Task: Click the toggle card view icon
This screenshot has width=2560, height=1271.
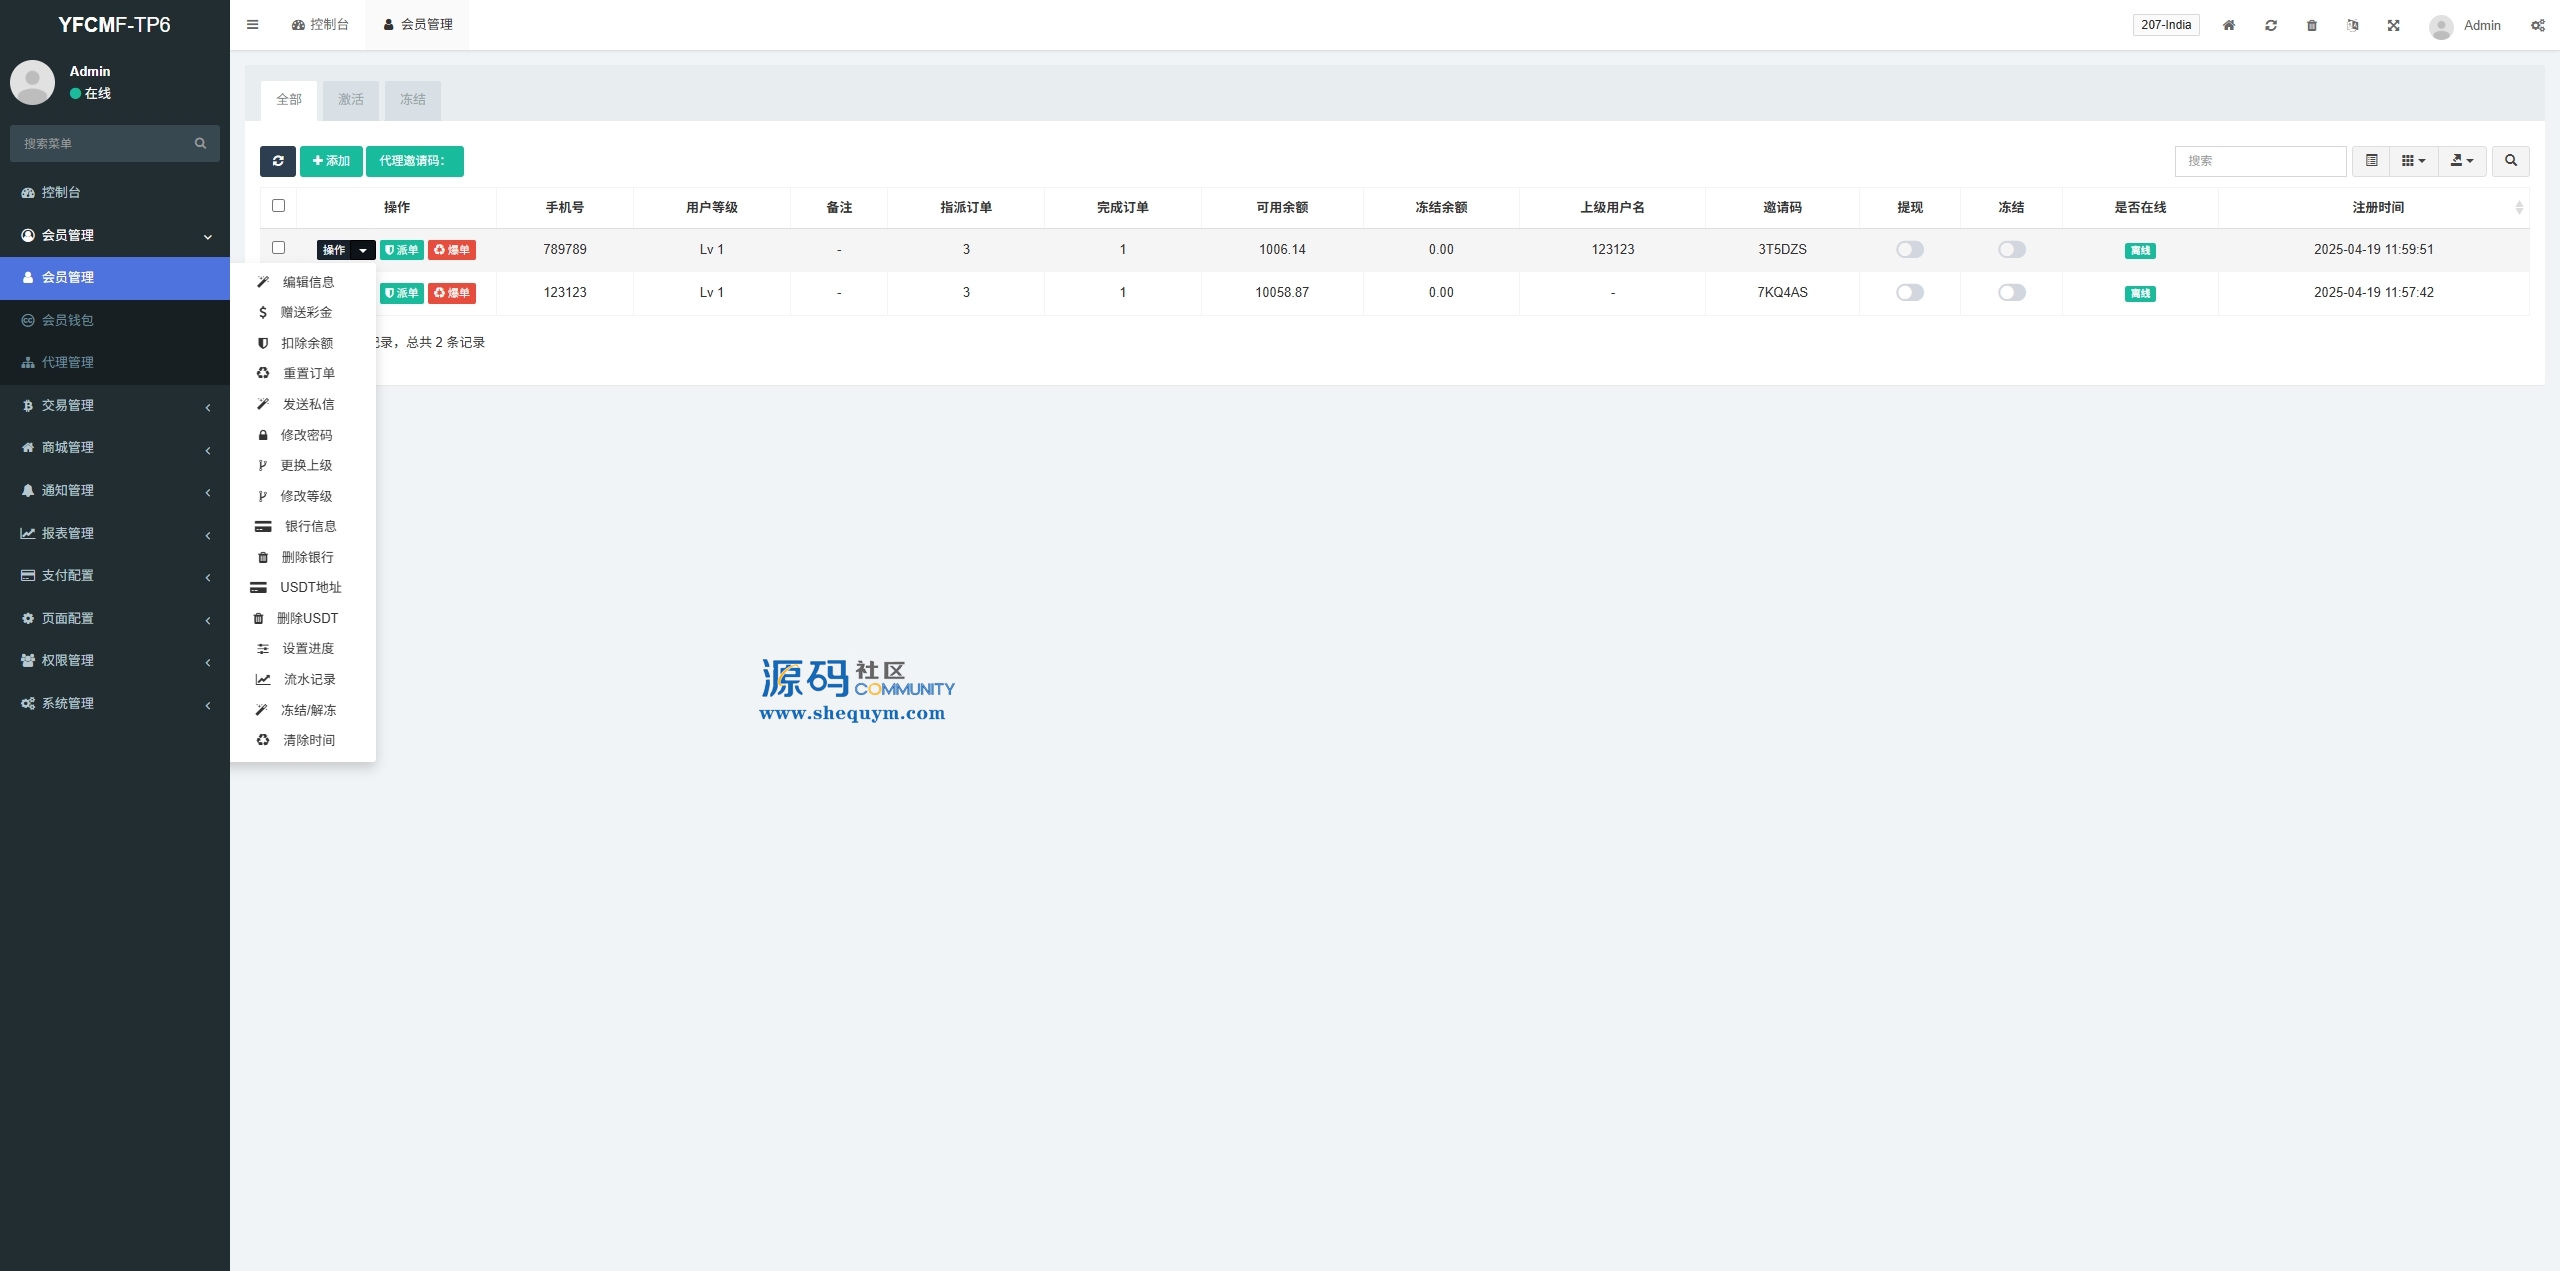Action: tap(2371, 161)
